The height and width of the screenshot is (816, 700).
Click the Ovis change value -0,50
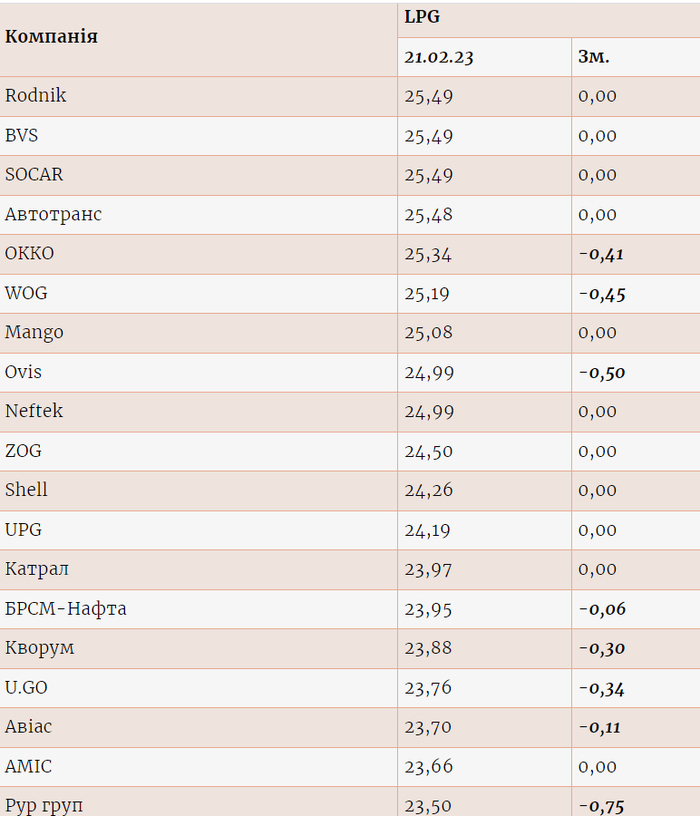click(x=602, y=372)
